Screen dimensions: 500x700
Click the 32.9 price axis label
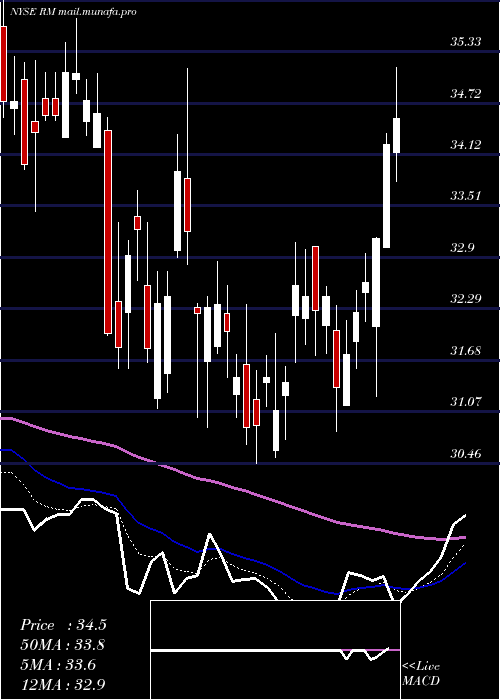(462, 247)
